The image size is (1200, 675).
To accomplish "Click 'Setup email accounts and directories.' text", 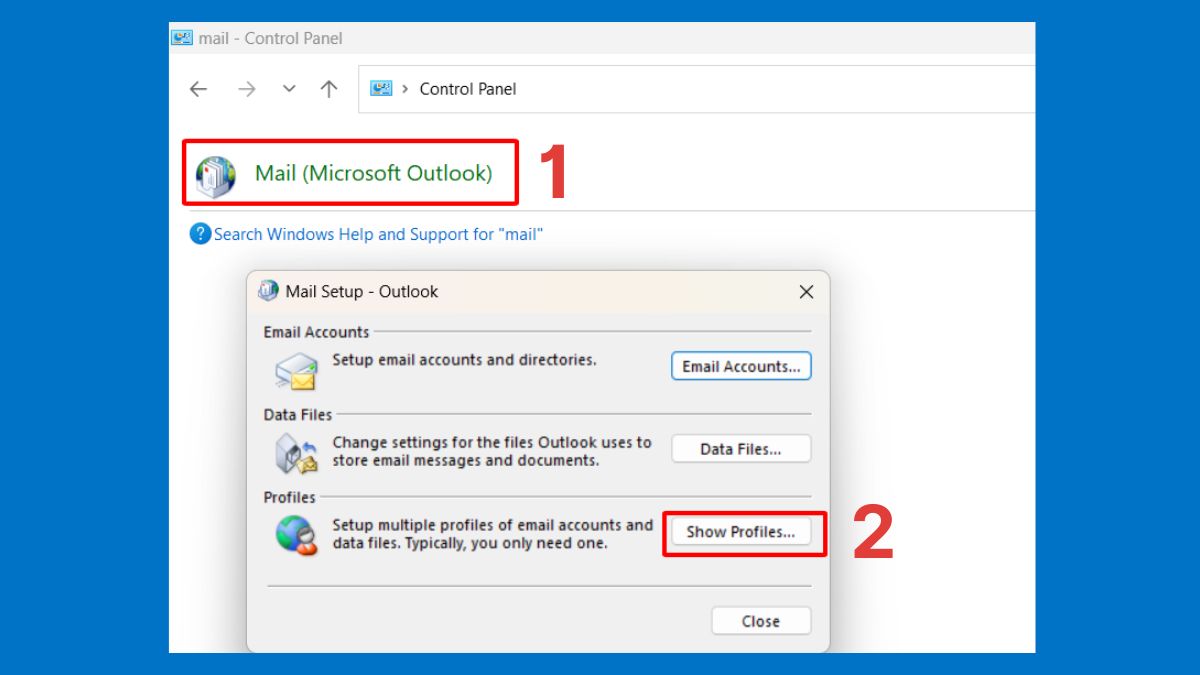I will [x=464, y=359].
